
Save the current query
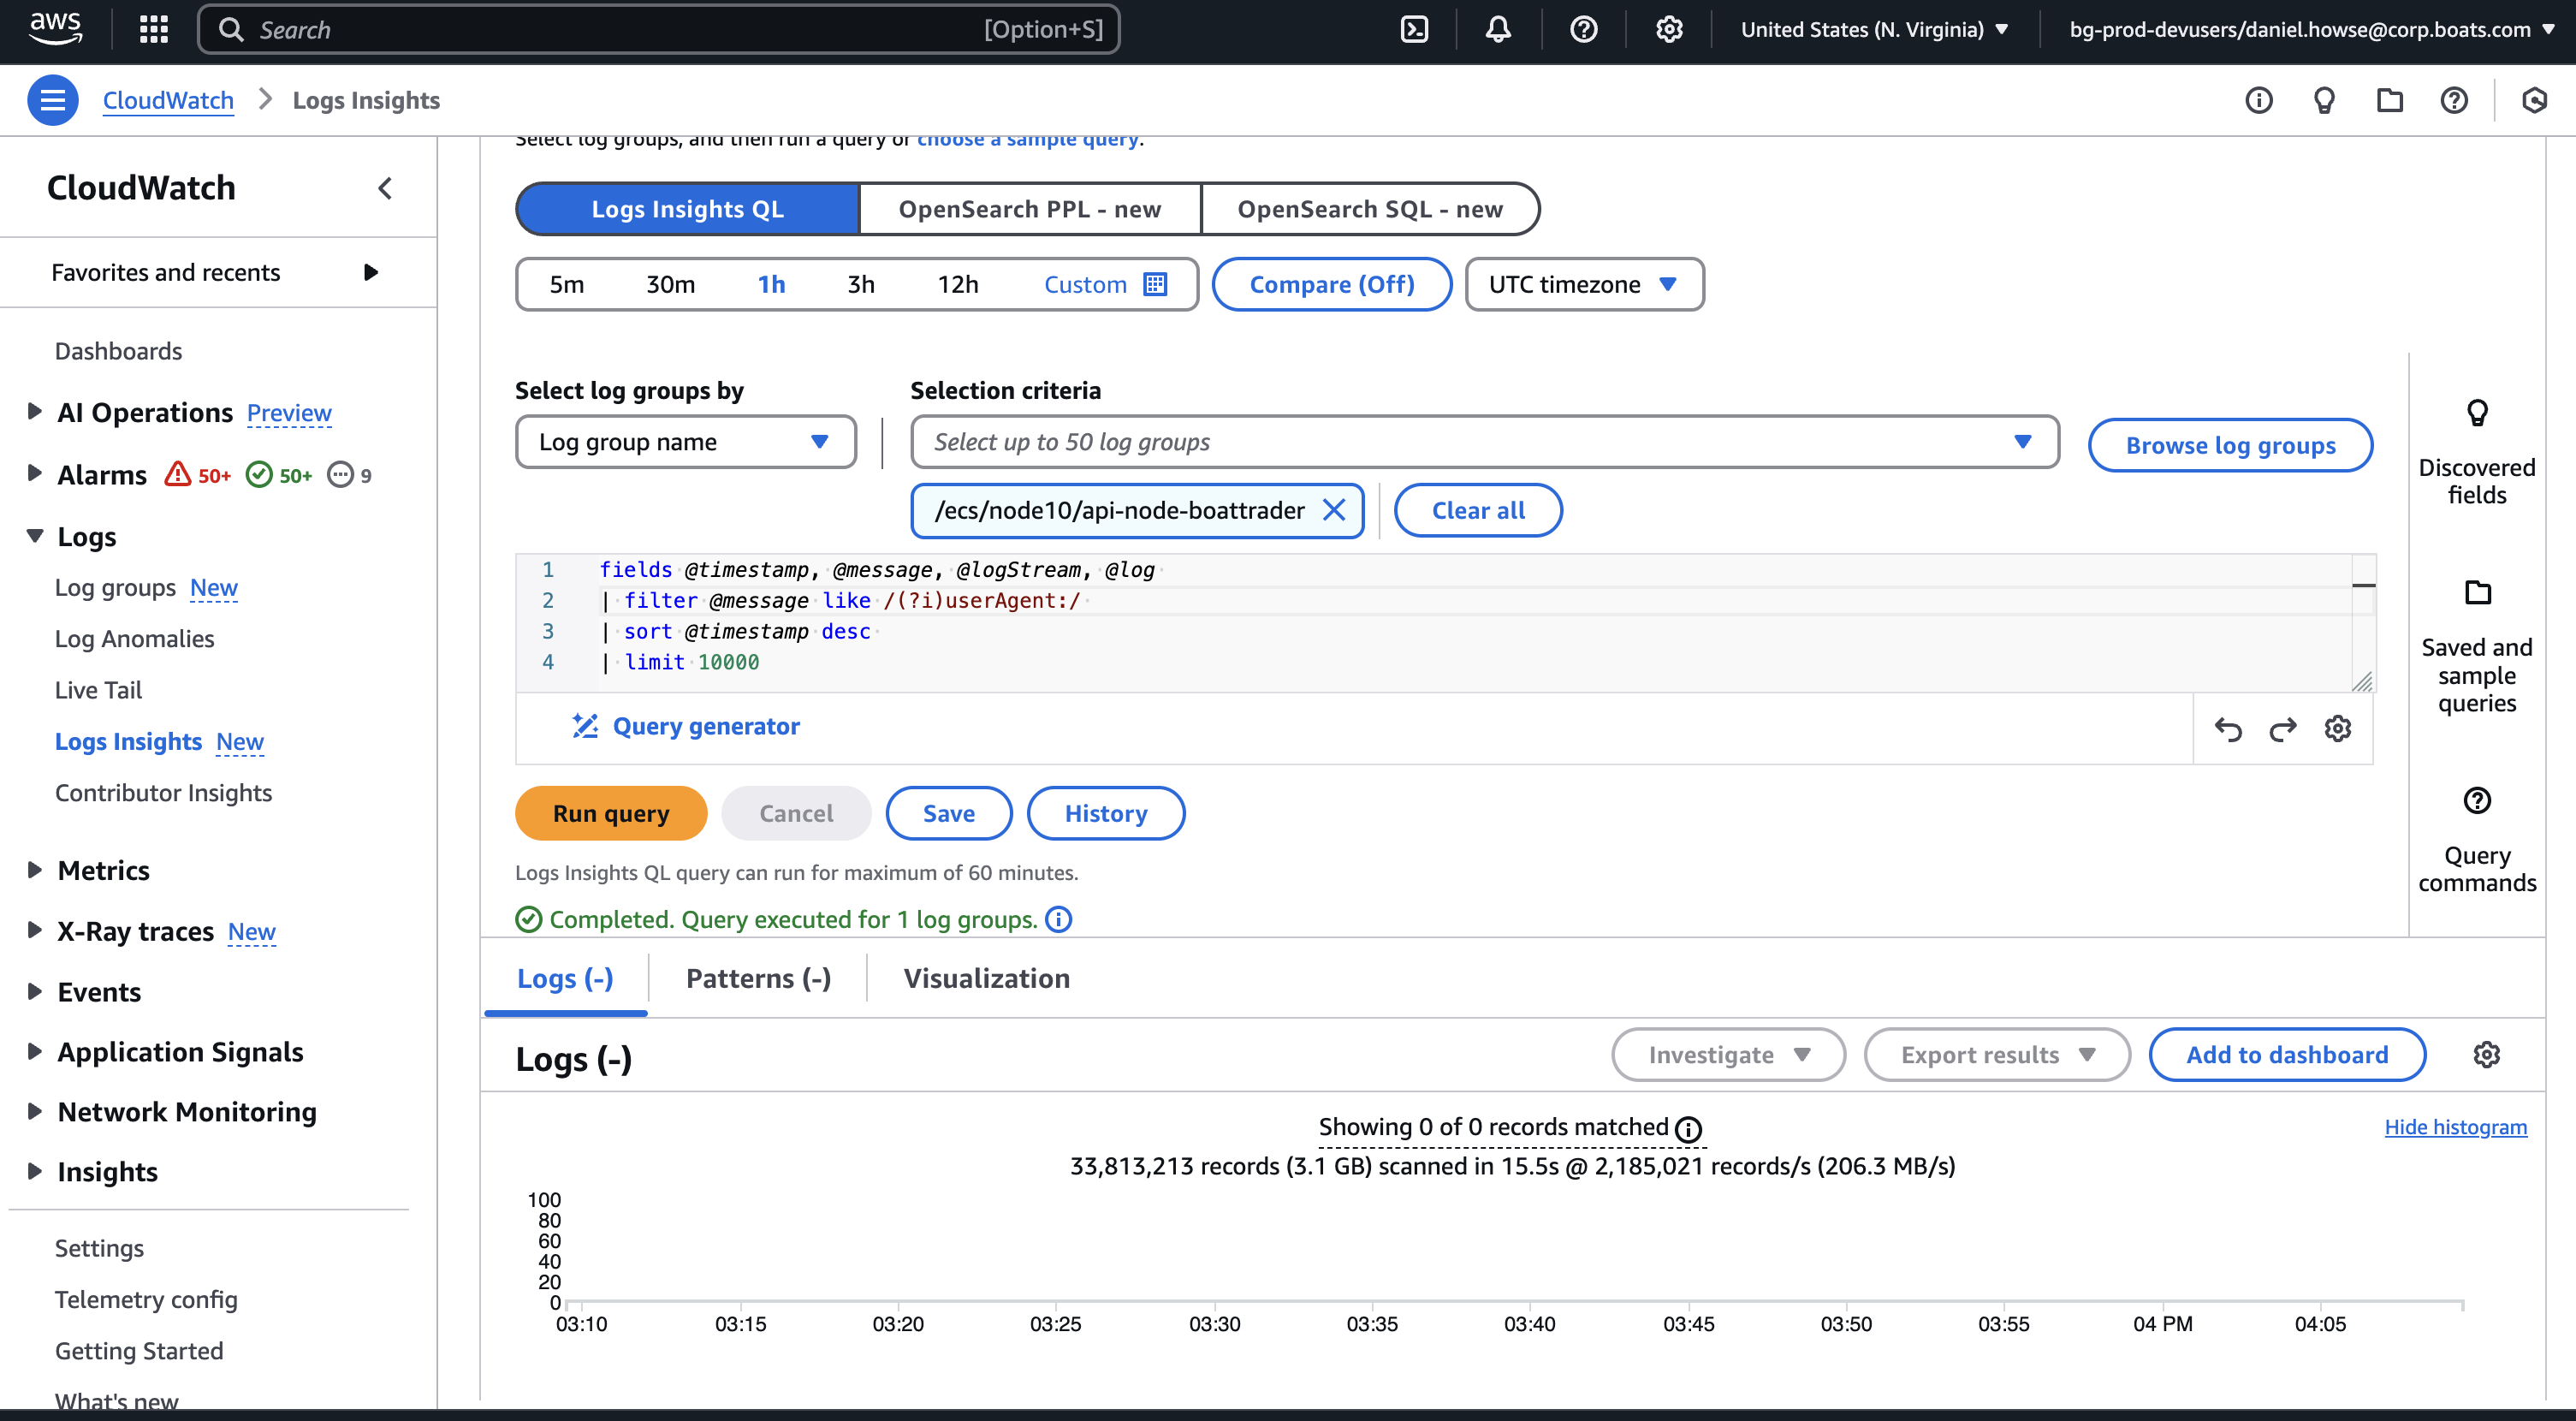coord(948,813)
